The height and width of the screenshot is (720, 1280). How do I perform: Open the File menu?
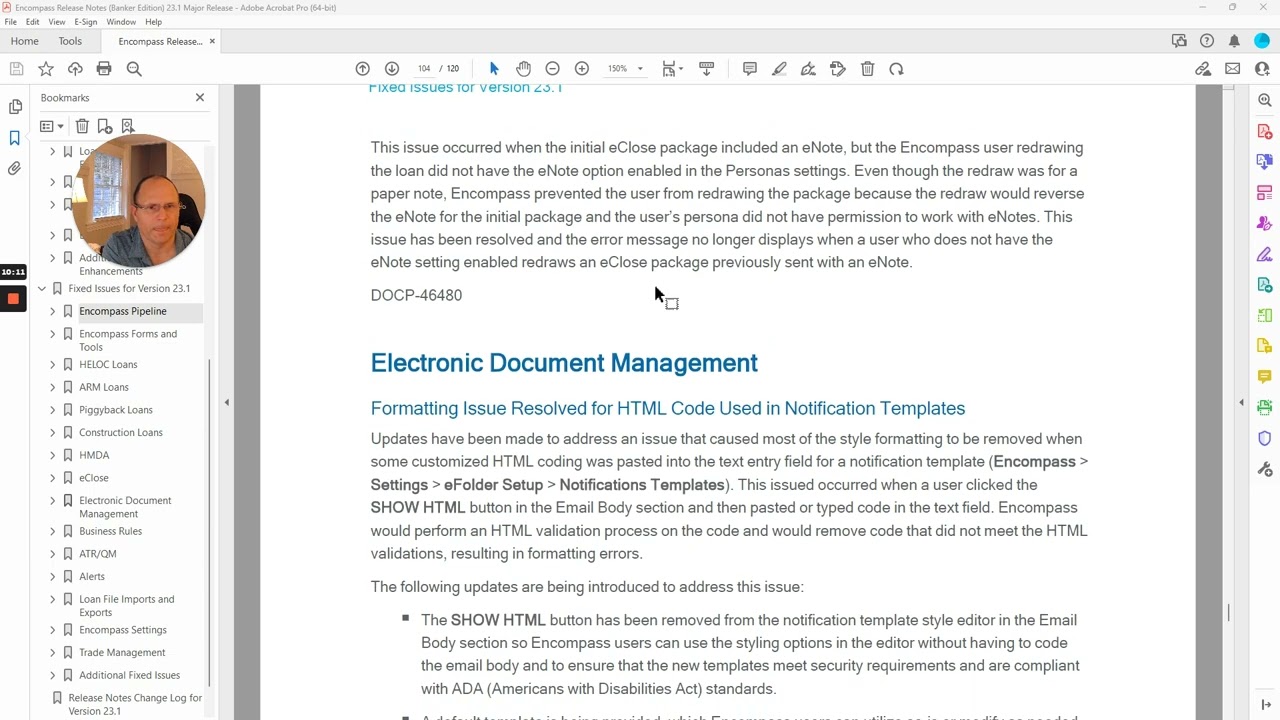(x=10, y=22)
